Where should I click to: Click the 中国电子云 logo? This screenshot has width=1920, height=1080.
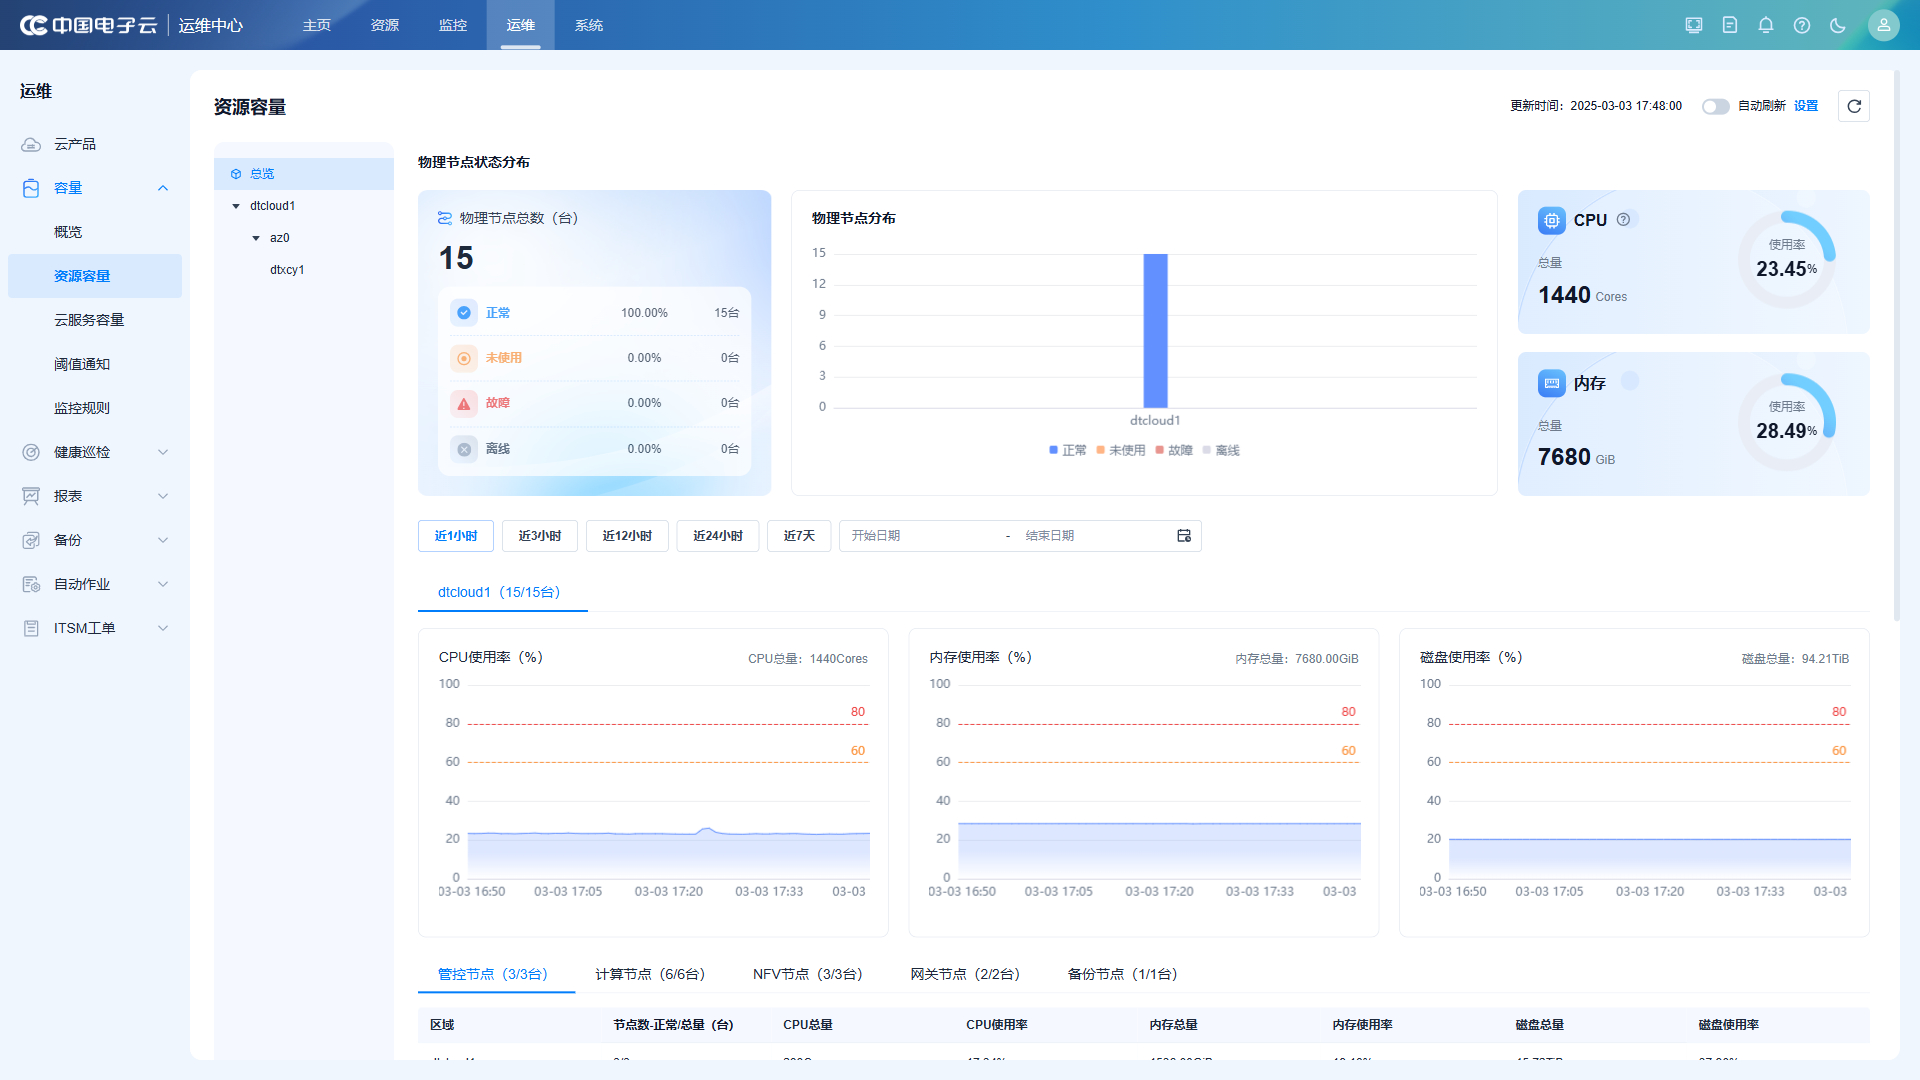tap(88, 25)
